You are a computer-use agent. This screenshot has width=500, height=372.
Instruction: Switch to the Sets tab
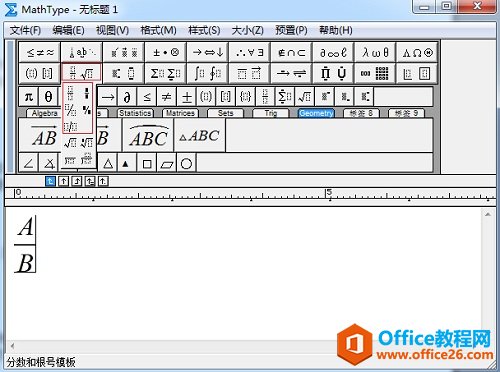[x=226, y=113]
